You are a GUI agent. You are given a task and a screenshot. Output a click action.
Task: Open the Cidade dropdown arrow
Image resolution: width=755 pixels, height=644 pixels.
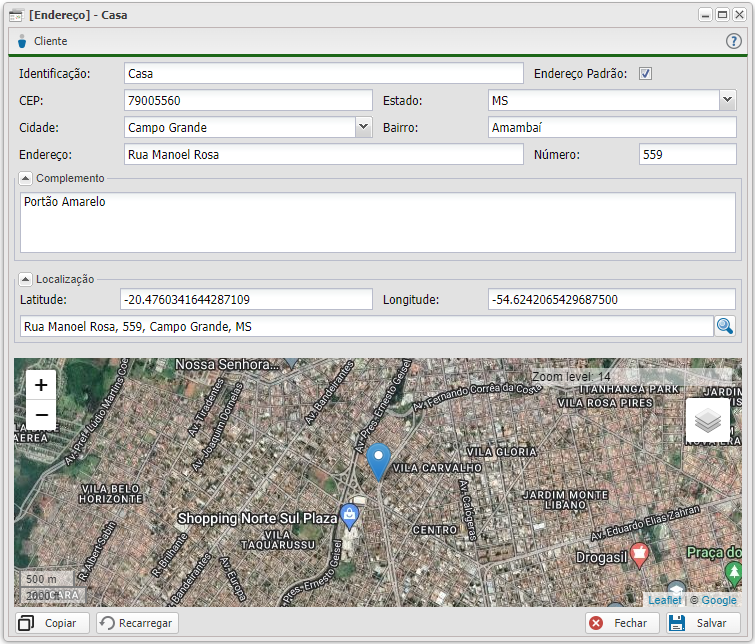coord(363,127)
